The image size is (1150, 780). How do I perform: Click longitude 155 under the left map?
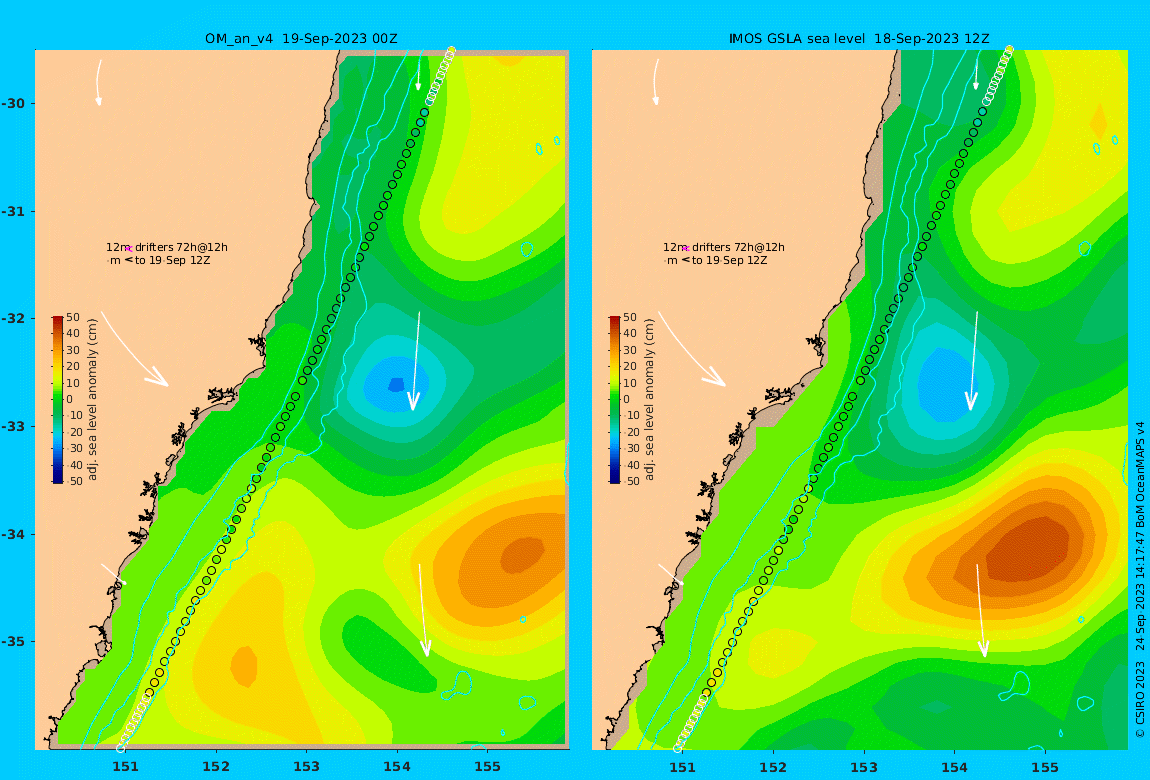point(488,767)
